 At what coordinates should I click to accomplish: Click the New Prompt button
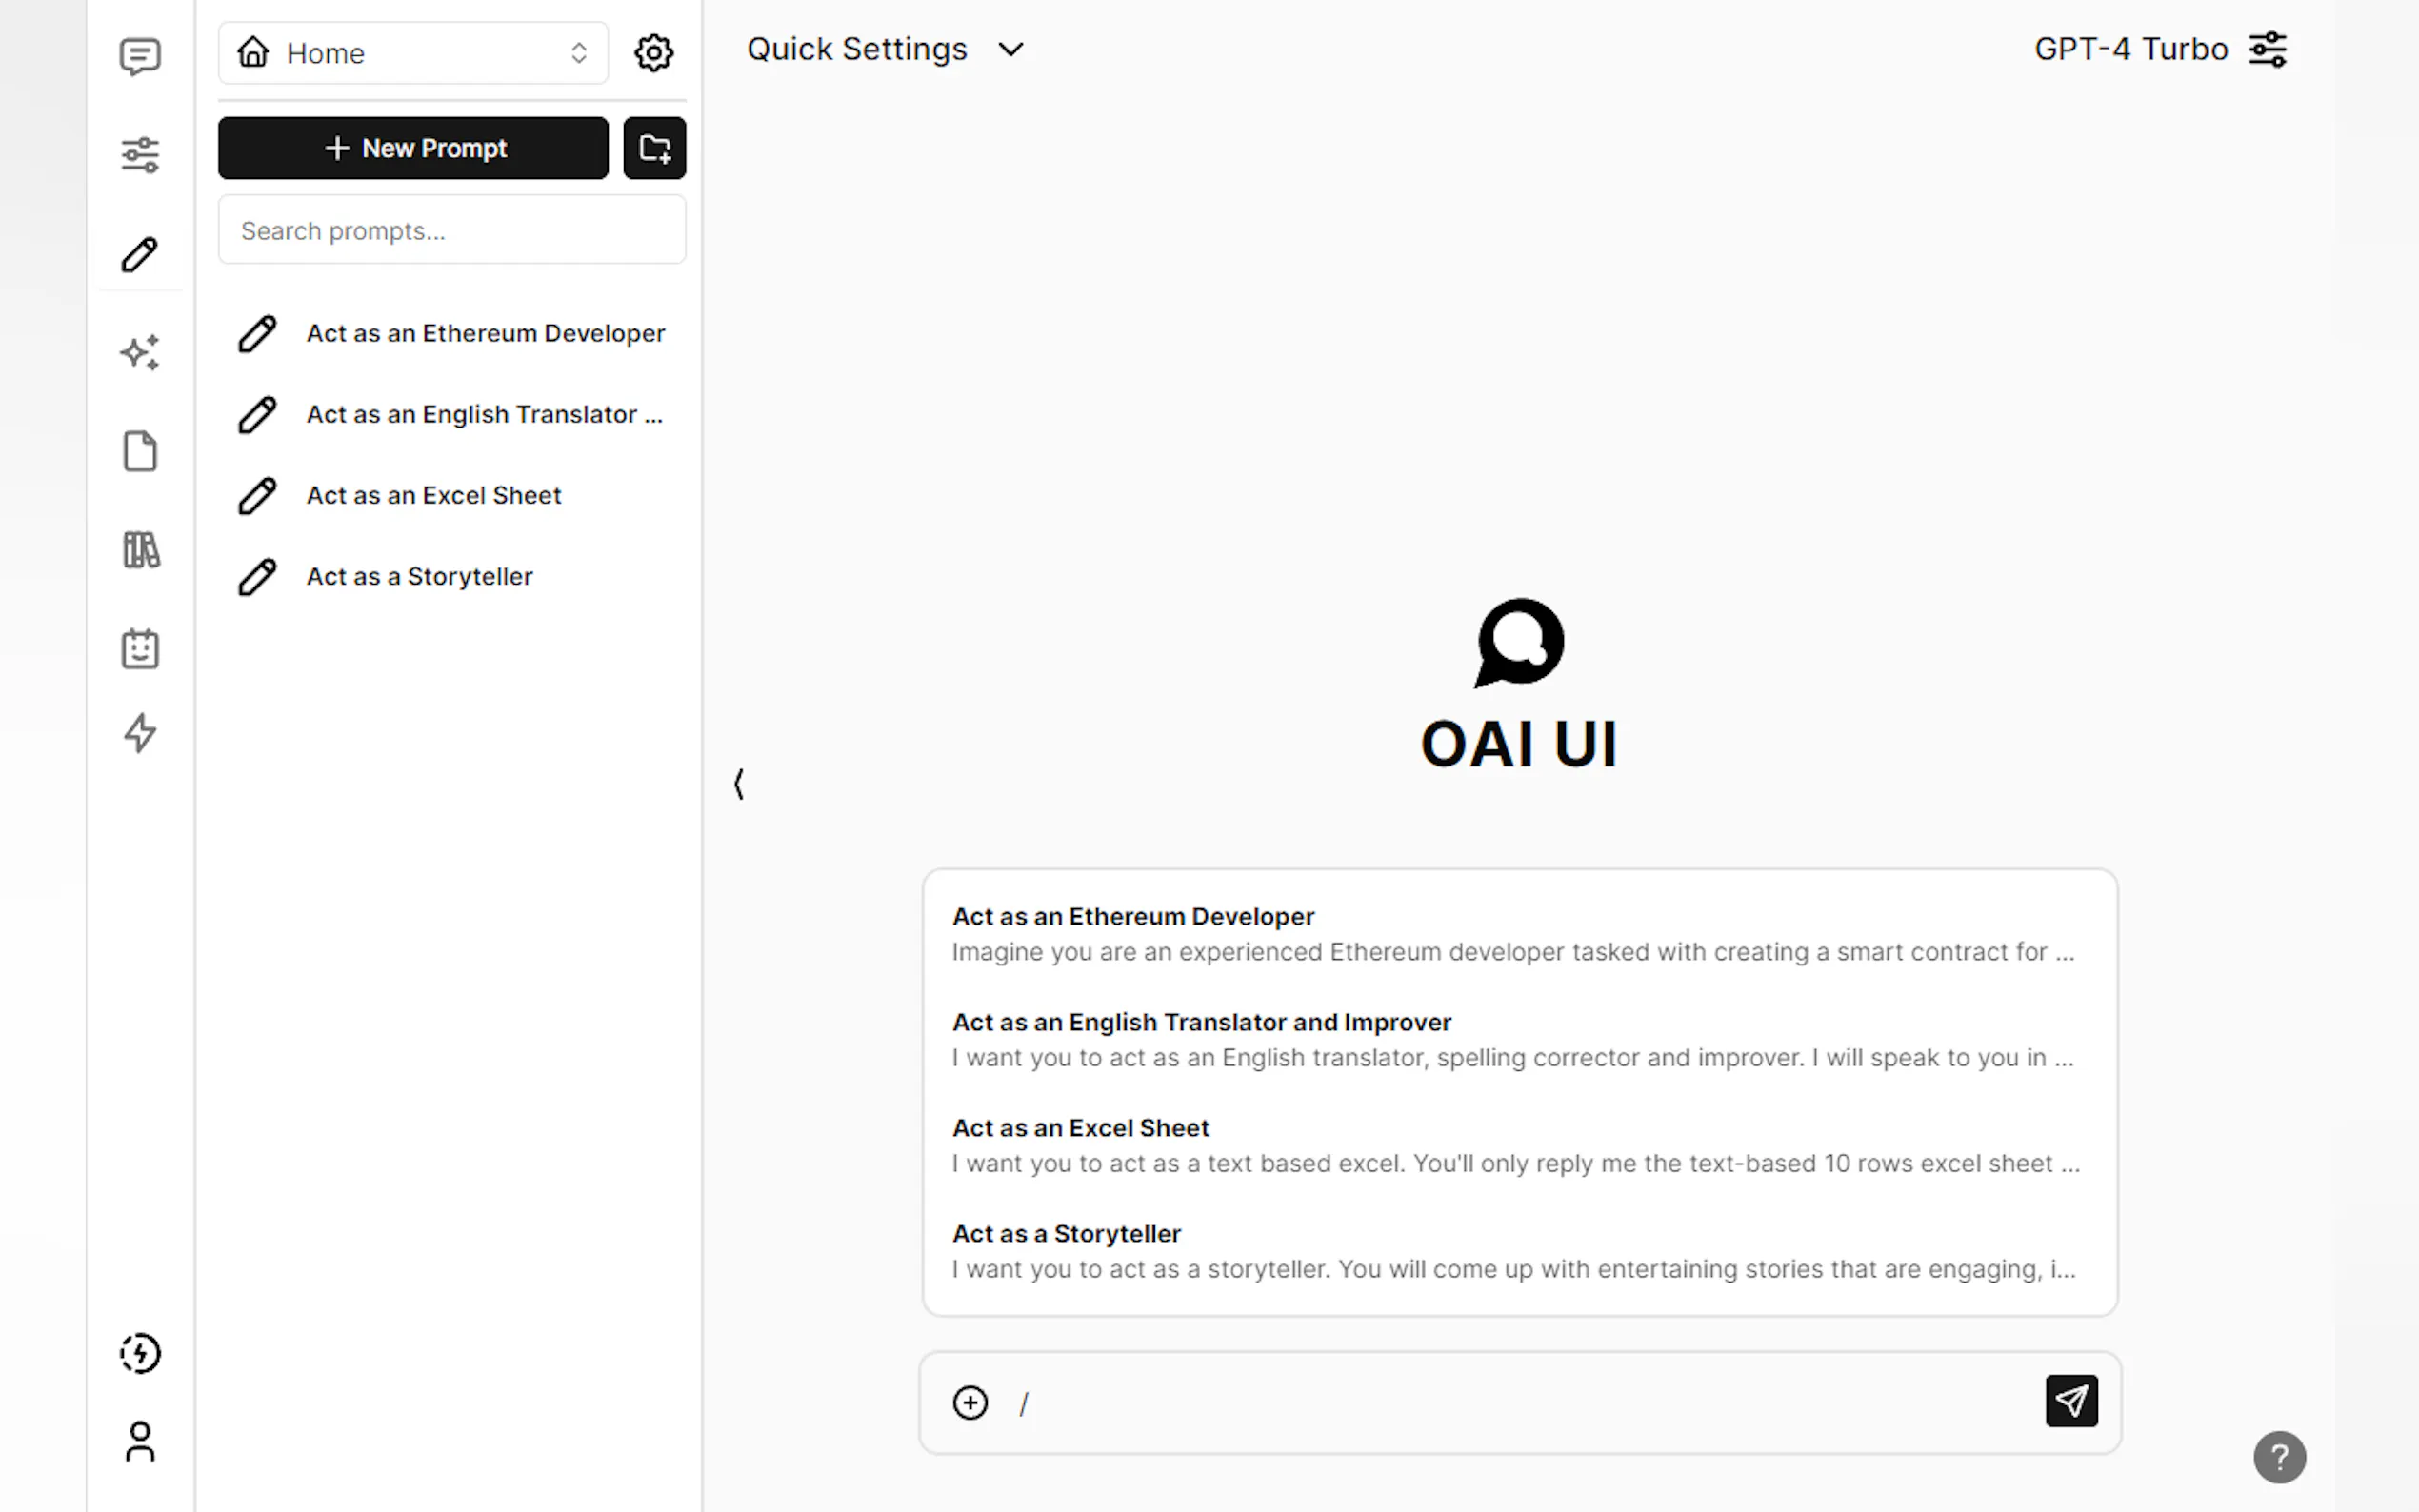(413, 148)
